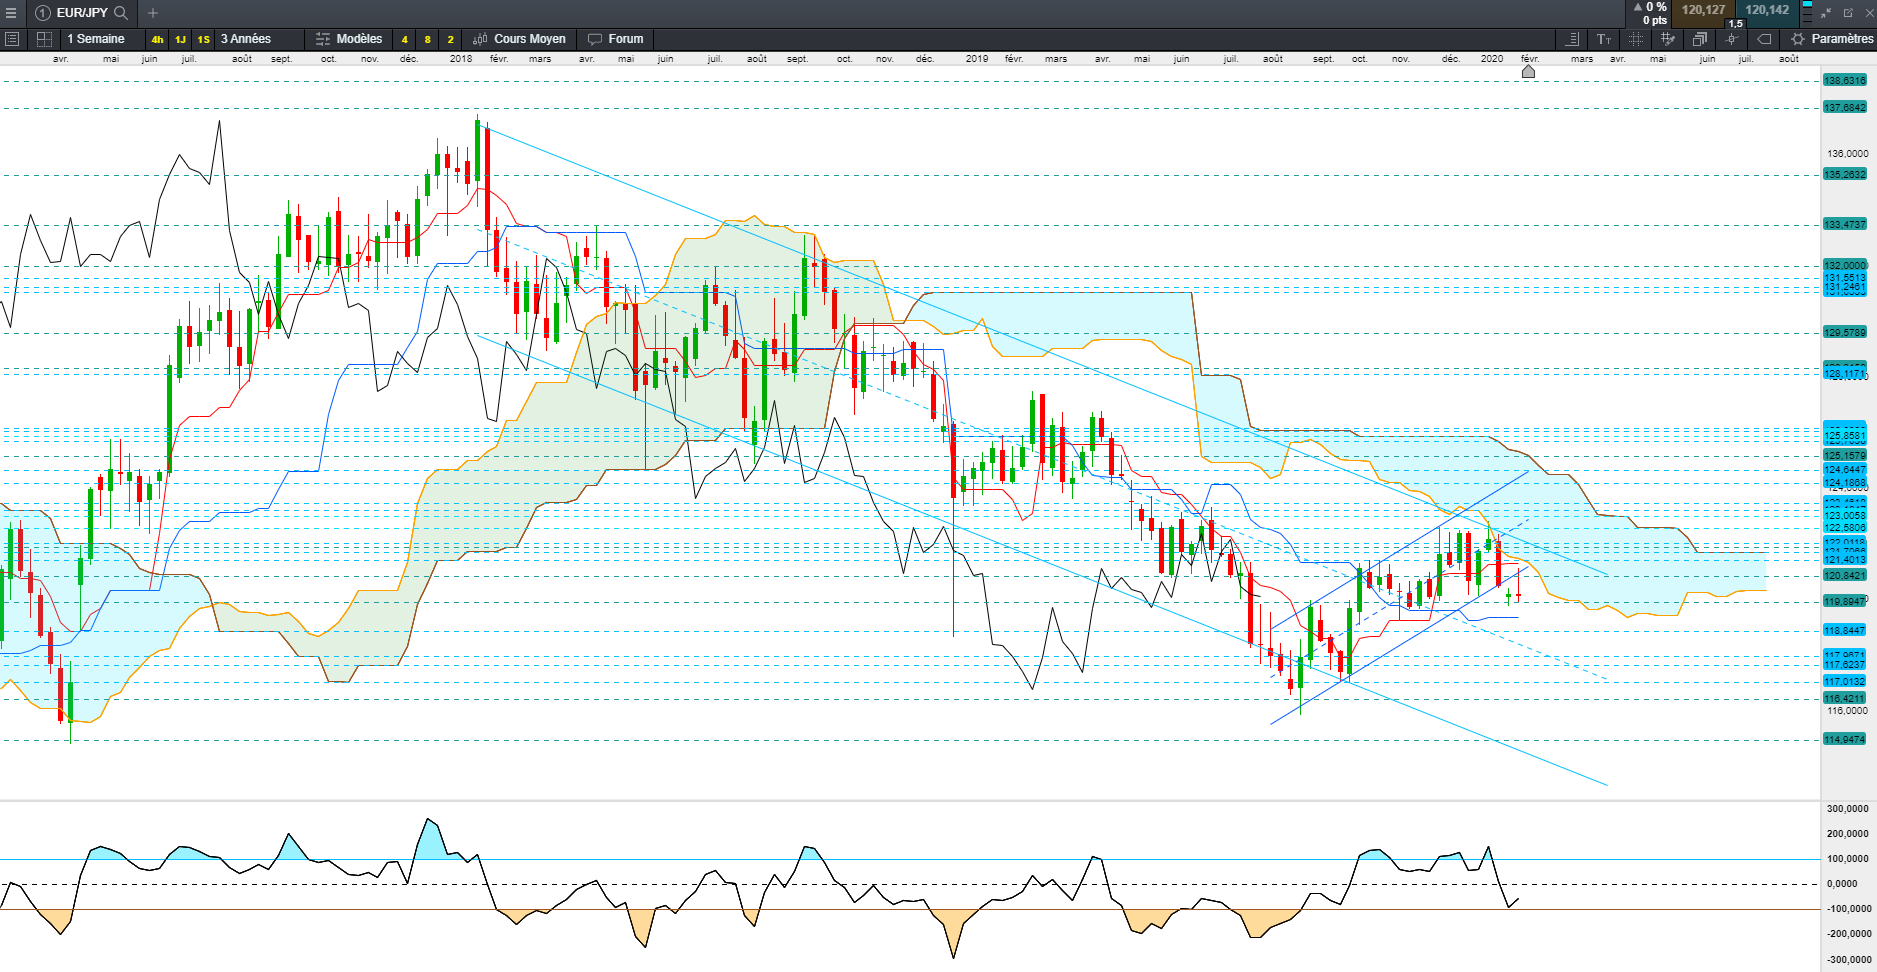Screen dimensions: 1877x972
Task: Apply saved model number 8
Action: 427,39
